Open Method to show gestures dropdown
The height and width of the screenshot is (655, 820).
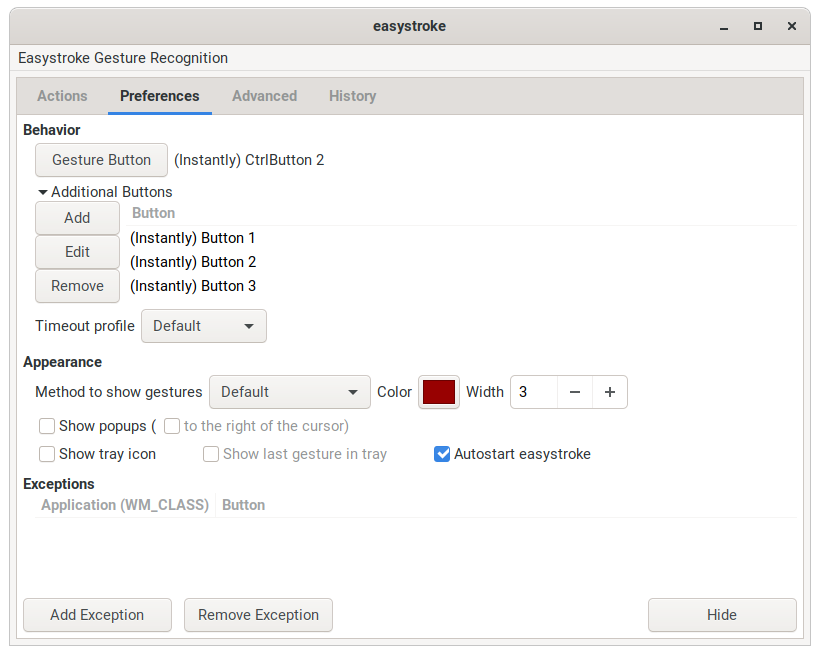point(290,392)
